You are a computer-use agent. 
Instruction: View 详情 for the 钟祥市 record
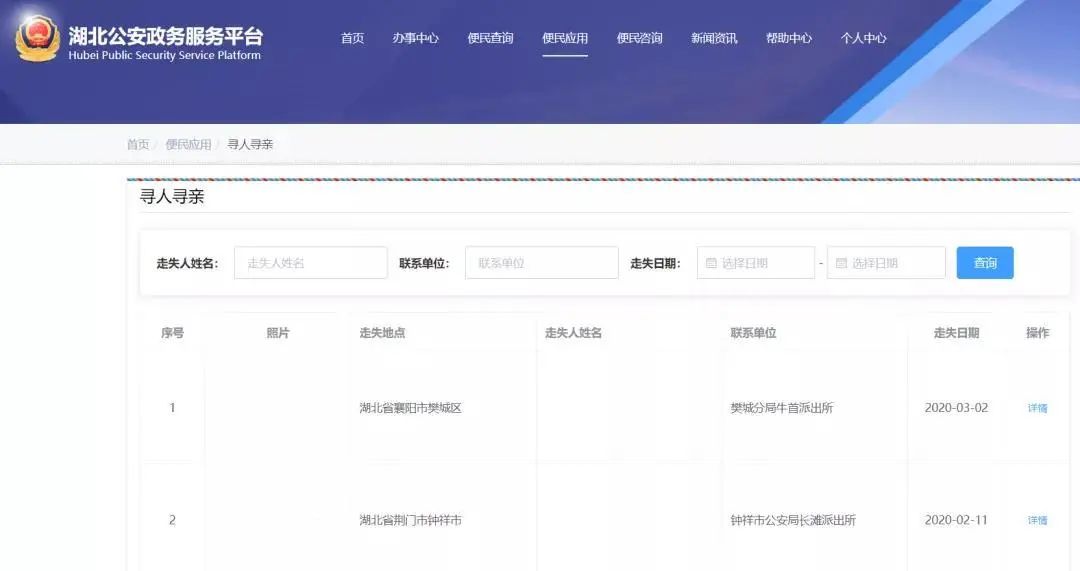1037,520
